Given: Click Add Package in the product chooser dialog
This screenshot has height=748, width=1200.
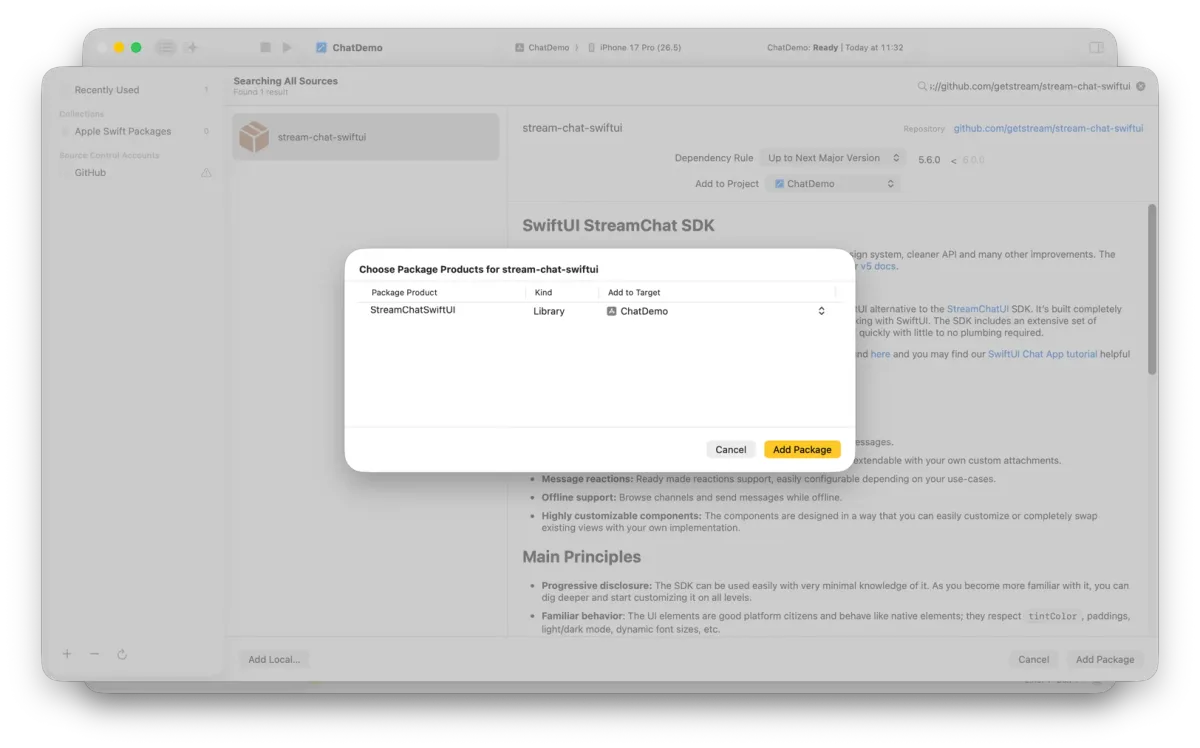Looking at the screenshot, I should coord(802,450).
